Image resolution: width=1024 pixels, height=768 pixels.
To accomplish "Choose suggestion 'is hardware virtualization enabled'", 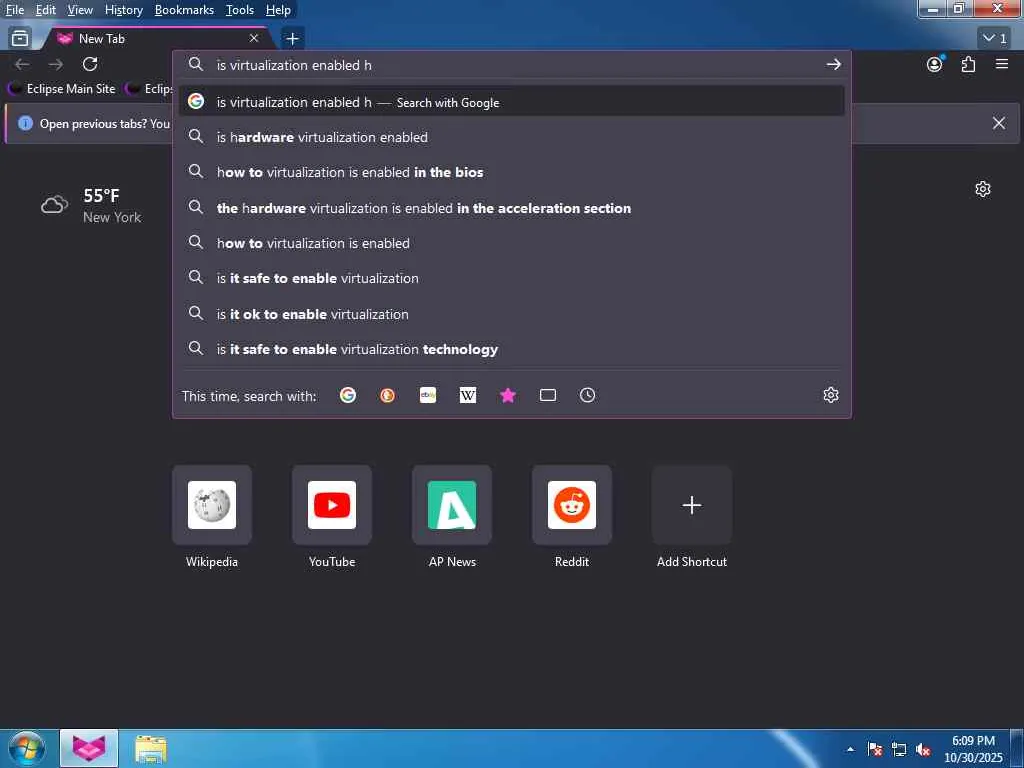I will (511, 137).
